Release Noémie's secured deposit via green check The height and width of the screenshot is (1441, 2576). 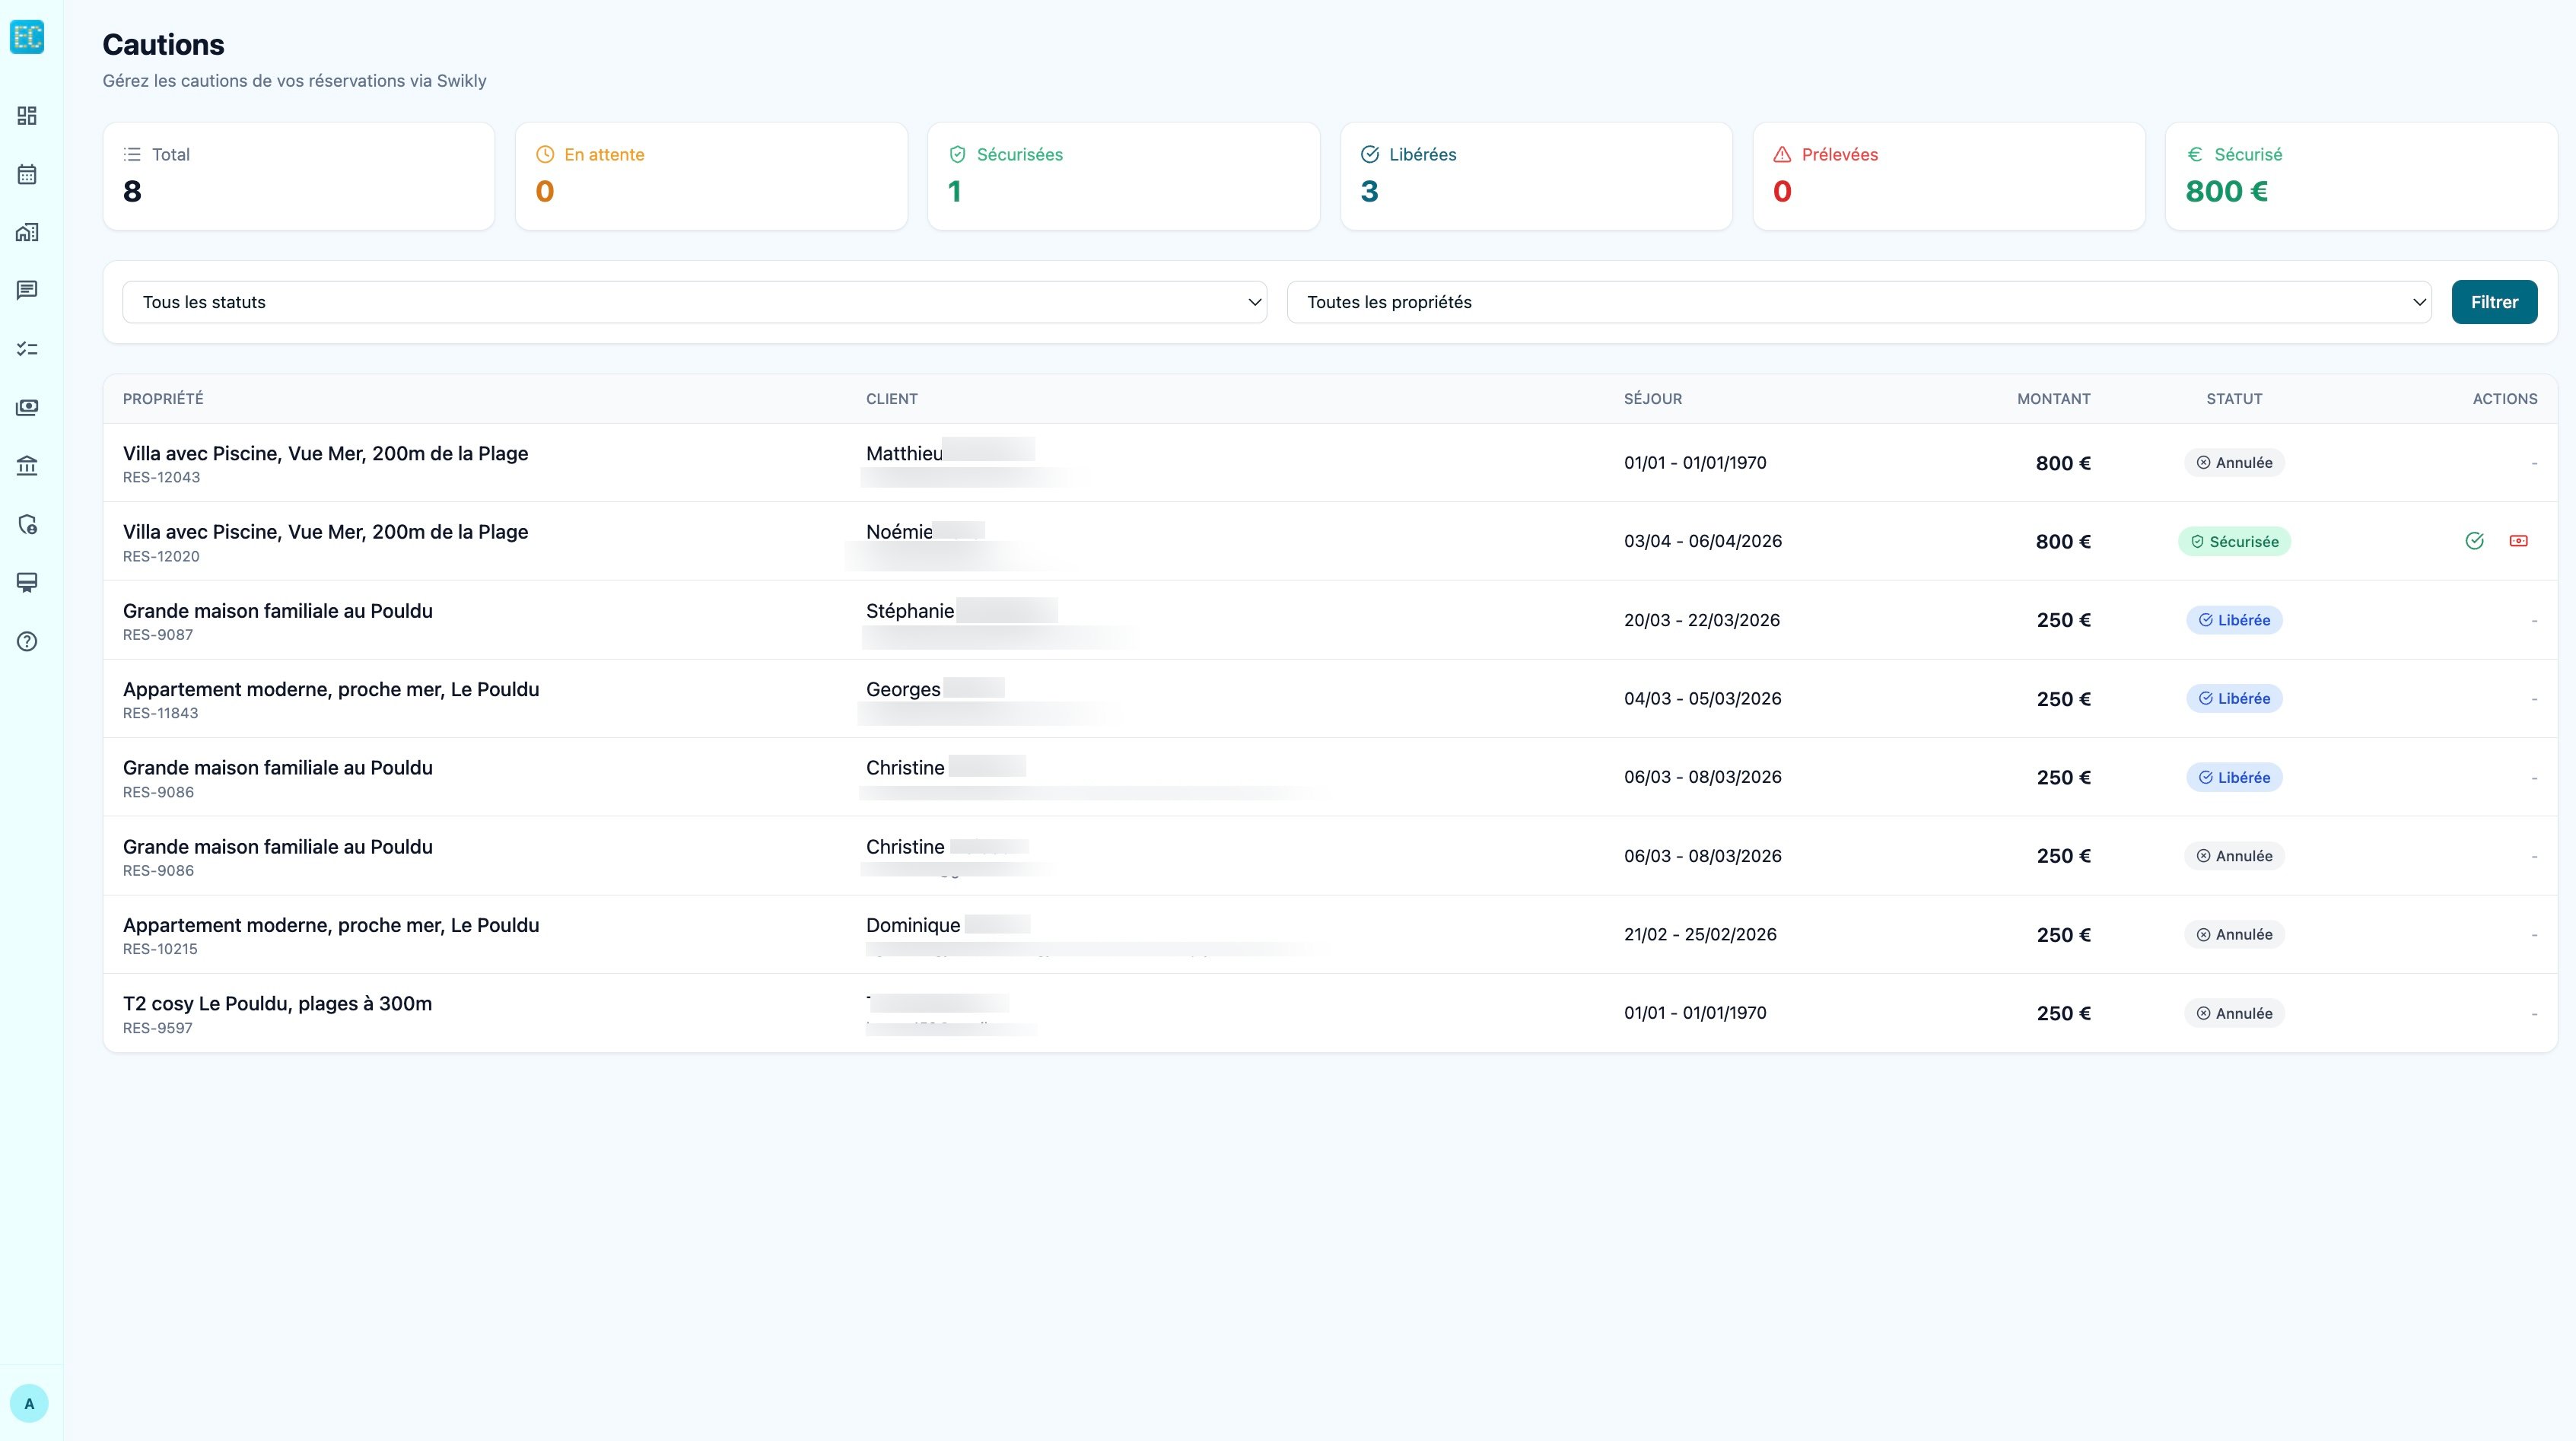pos(2476,541)
